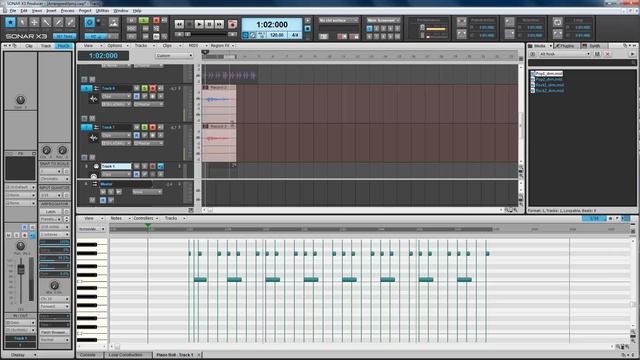640x360 pixels.
Task: Mute Track 6
Action: coord(136,88)
